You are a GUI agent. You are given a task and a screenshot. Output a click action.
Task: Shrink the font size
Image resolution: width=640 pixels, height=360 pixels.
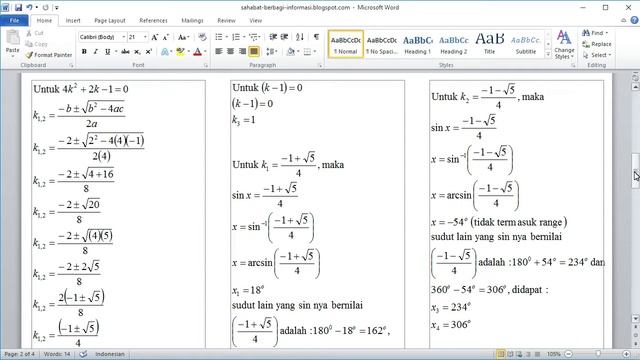166,37
